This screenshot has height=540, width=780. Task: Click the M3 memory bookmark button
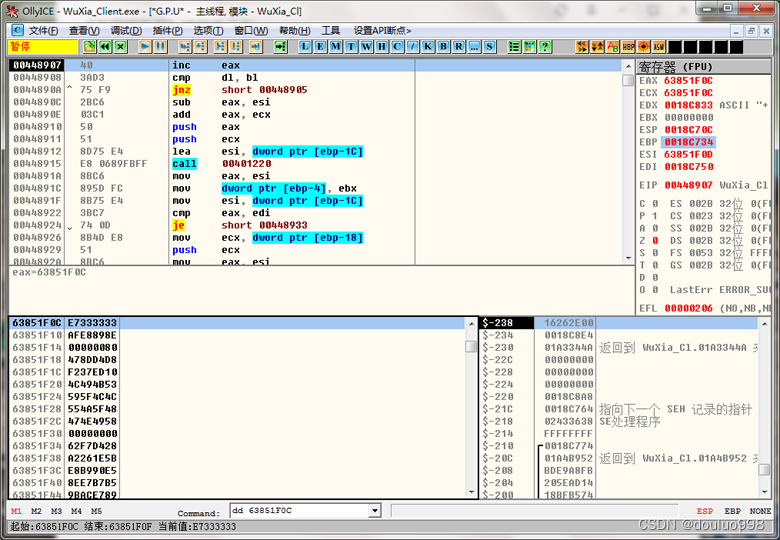point(56,511)
